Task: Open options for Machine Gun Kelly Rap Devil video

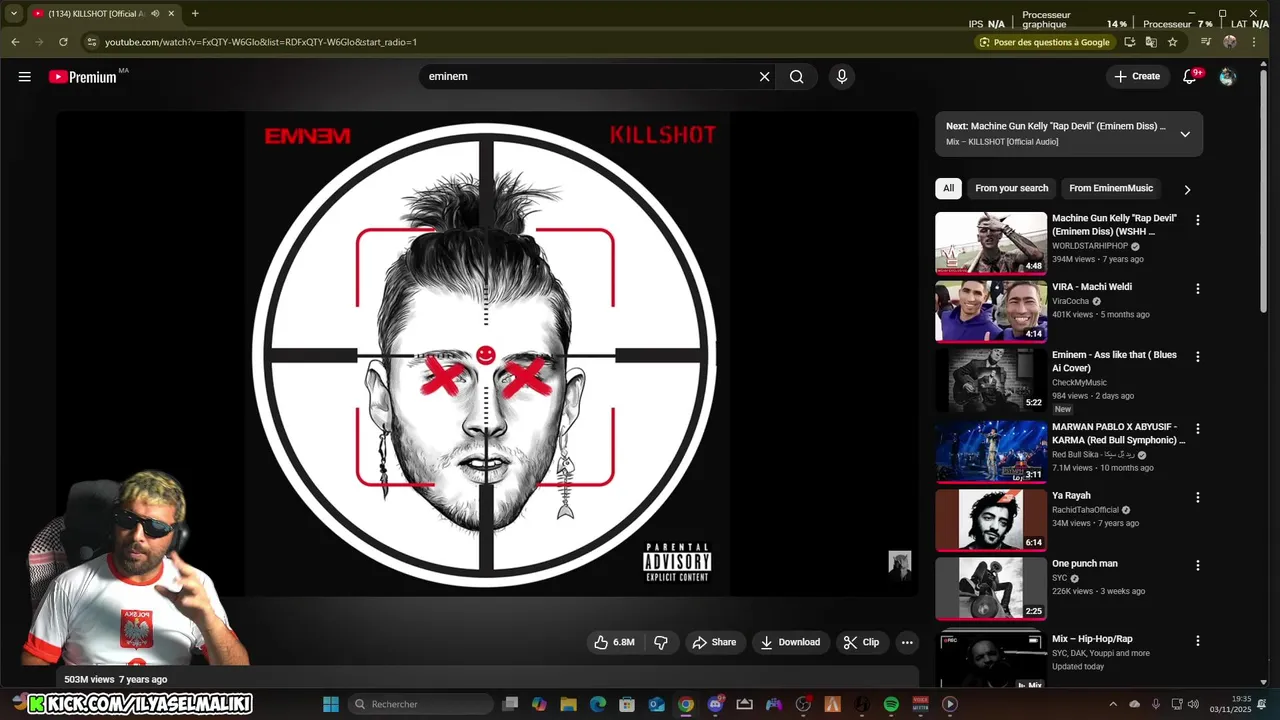Action: pyautogui.click(x=1198, y=220)
